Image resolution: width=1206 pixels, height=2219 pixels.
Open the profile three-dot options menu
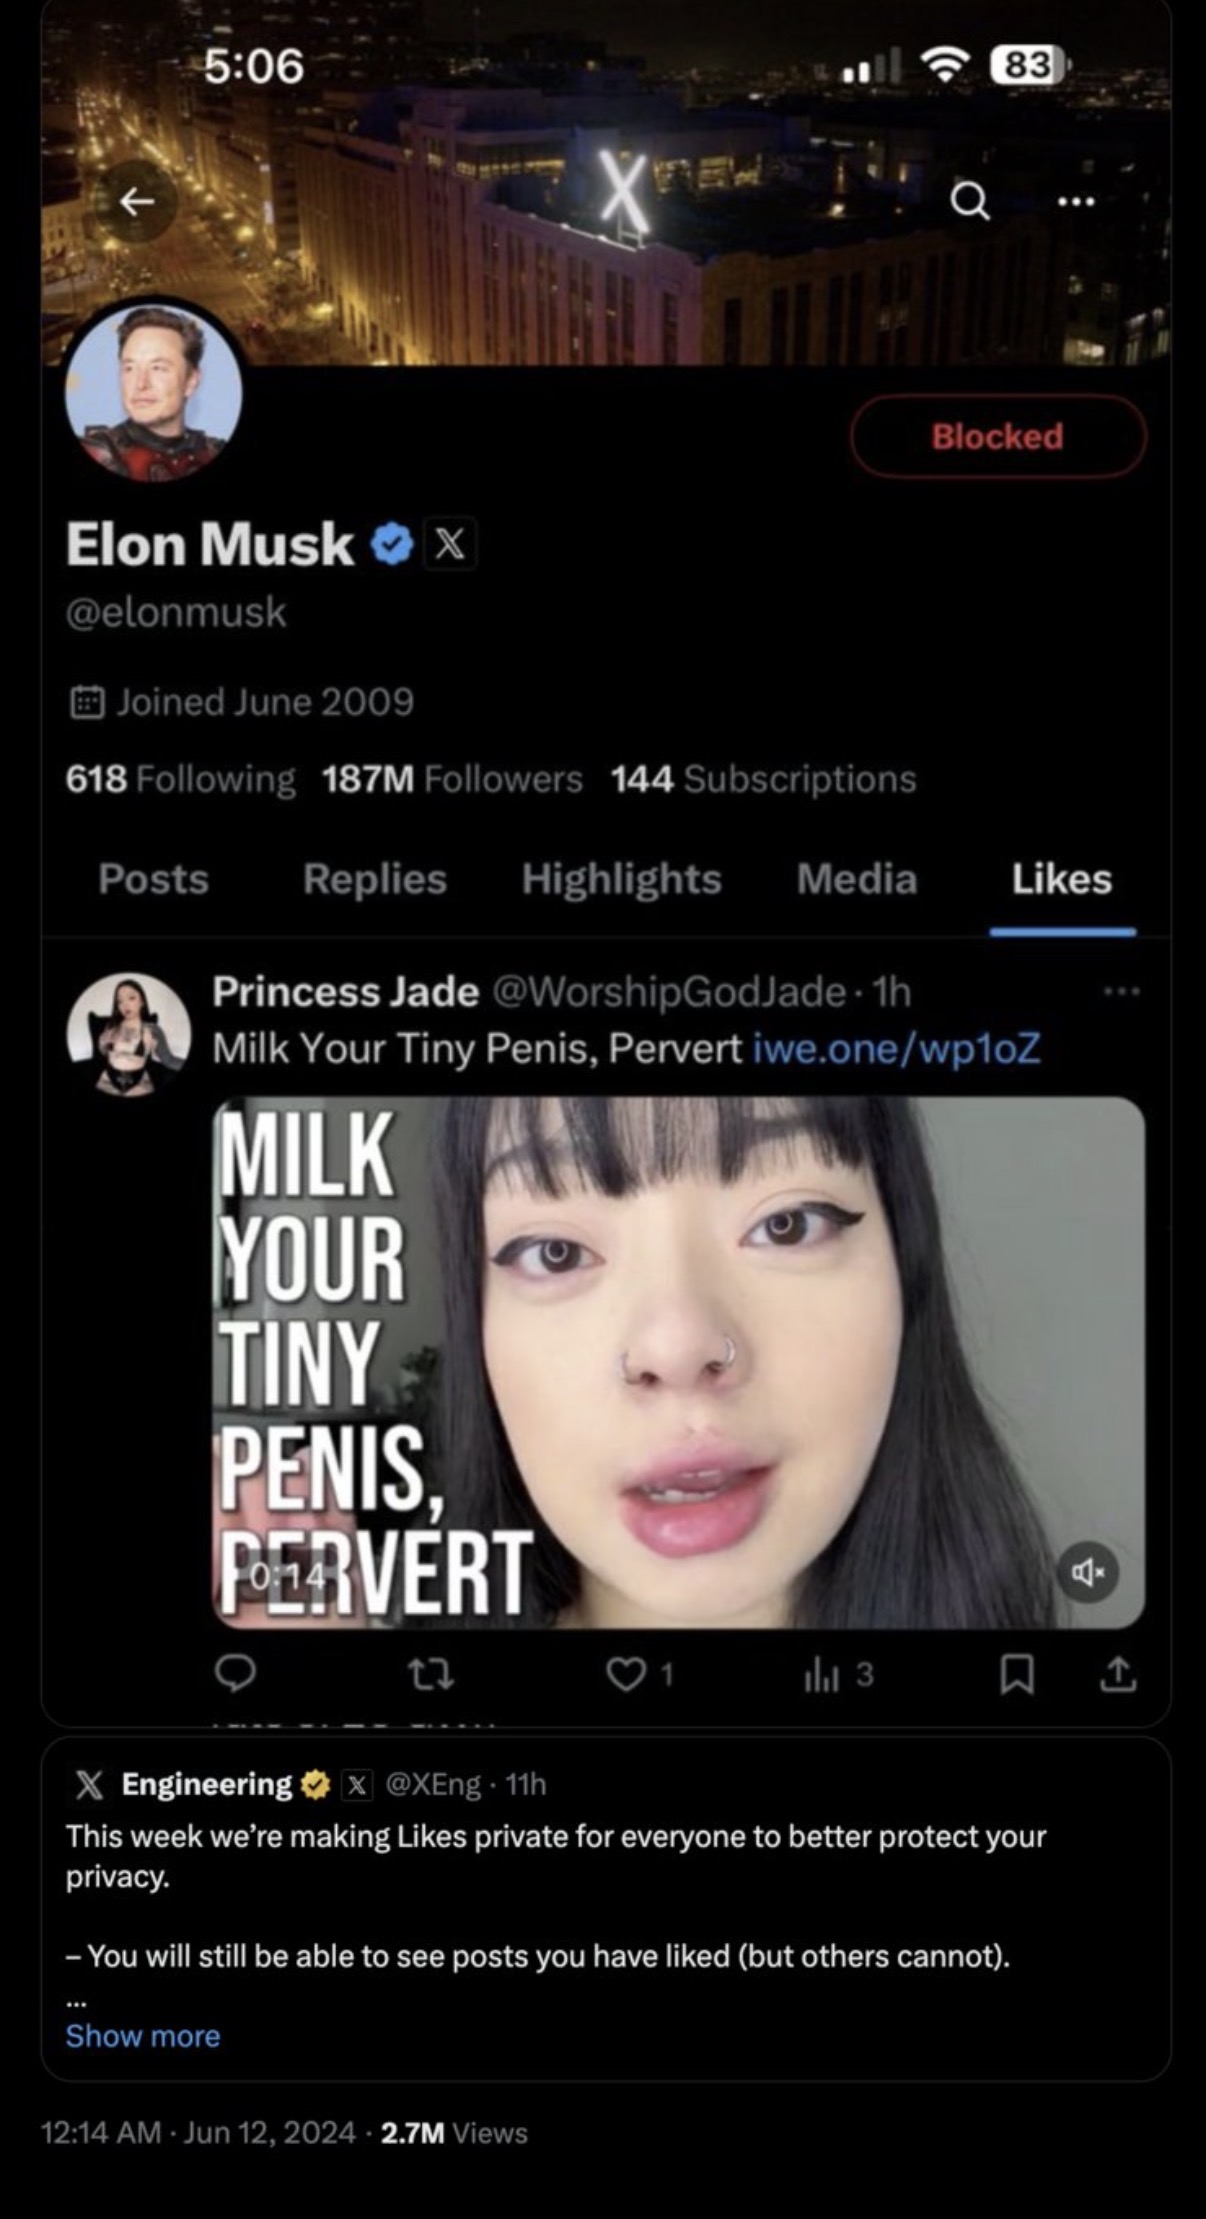[x=1076, y=201]
